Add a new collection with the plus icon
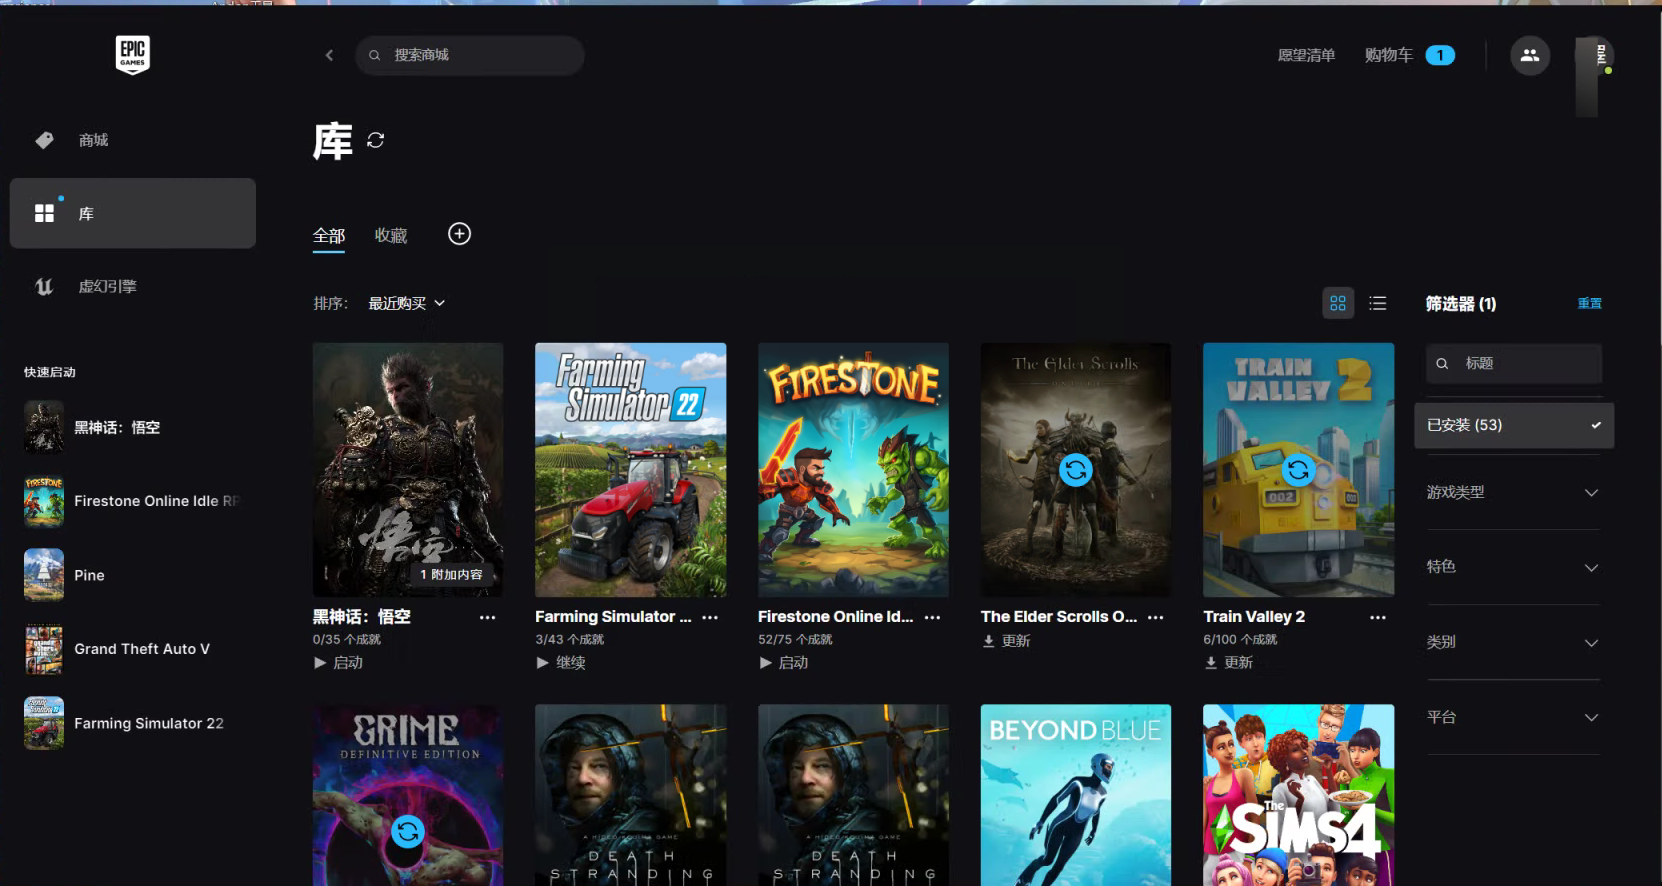The image size is (1662, 886). point(459,234)
